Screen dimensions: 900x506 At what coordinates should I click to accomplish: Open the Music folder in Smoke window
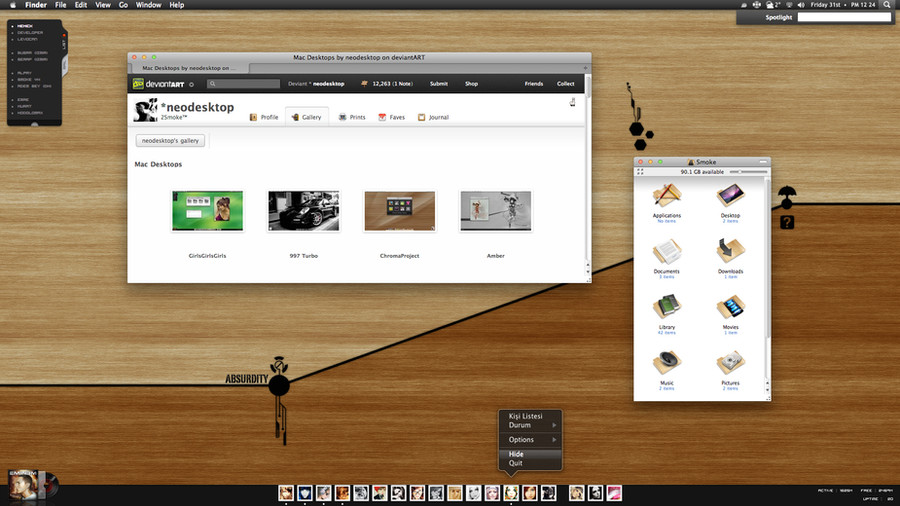(x=666, y=363)
